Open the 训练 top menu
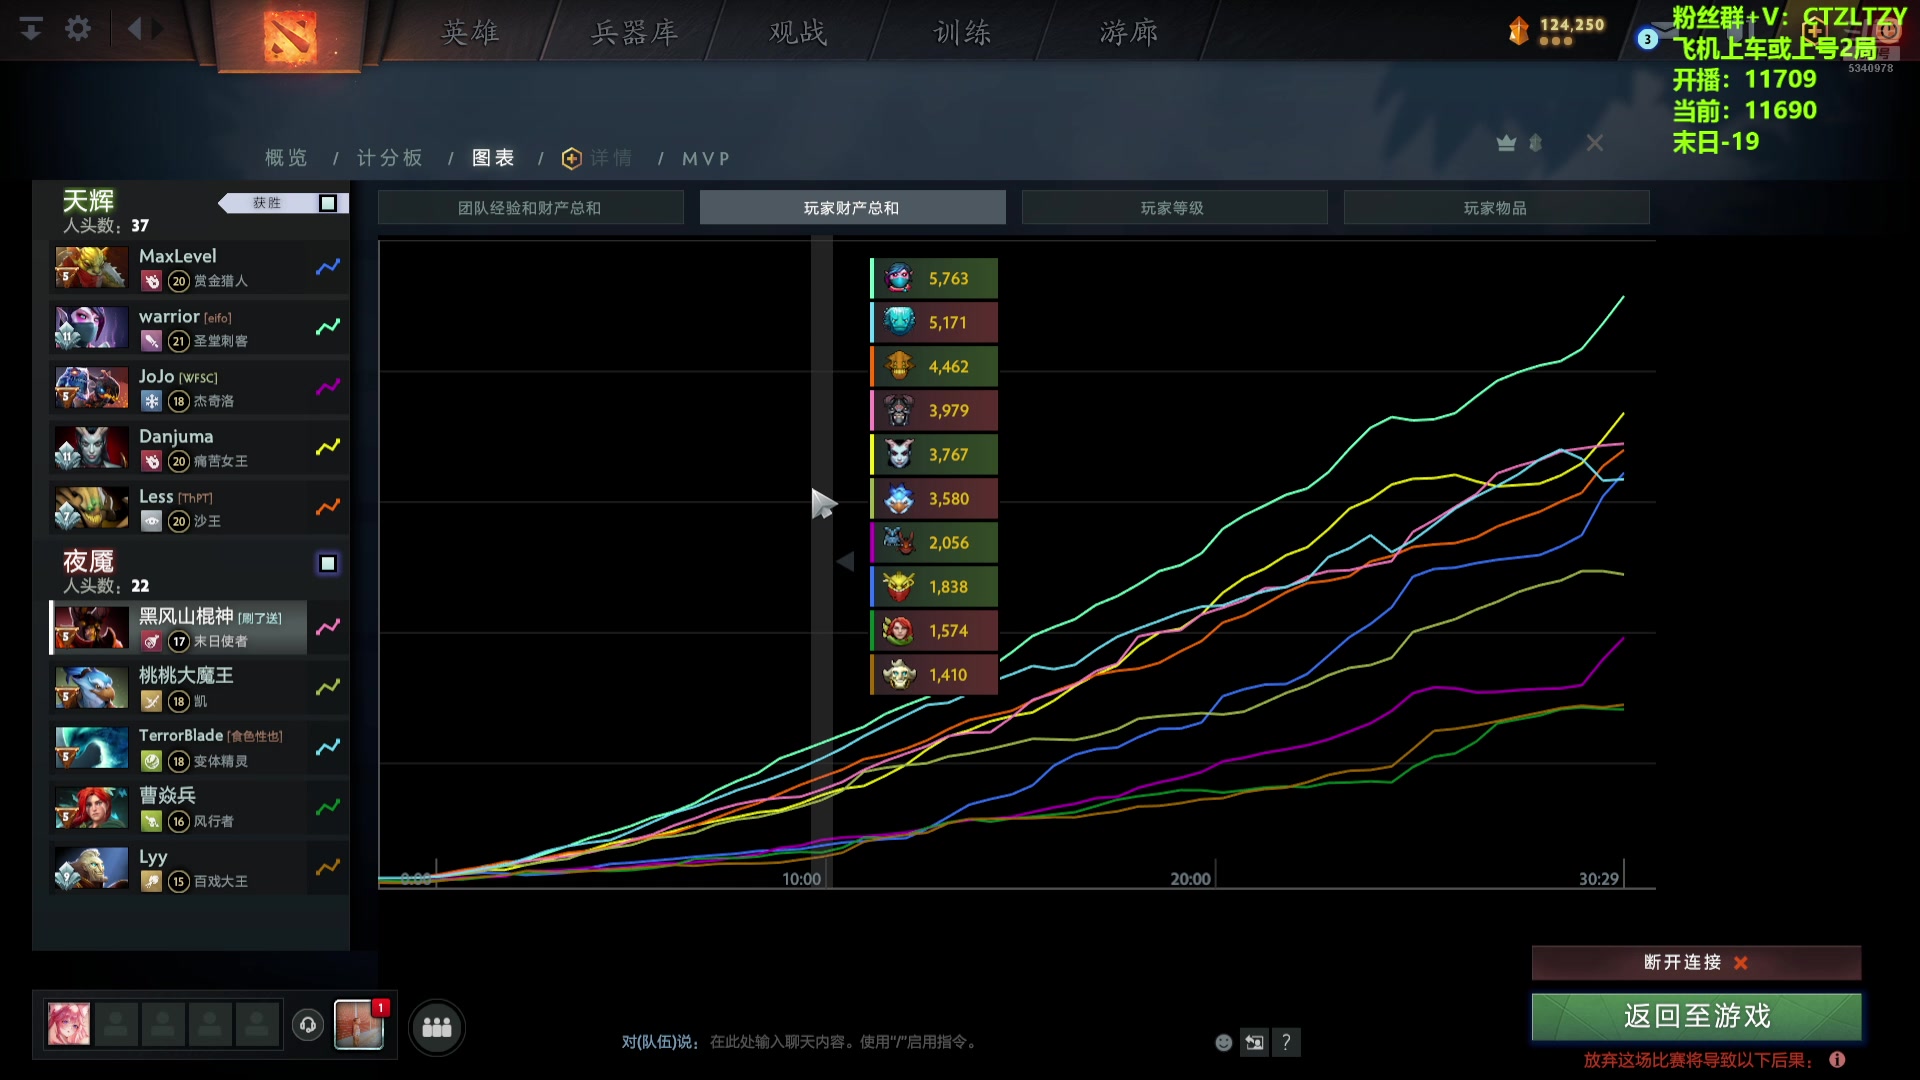This screenshot has height=1080, width=1920. 963,32
